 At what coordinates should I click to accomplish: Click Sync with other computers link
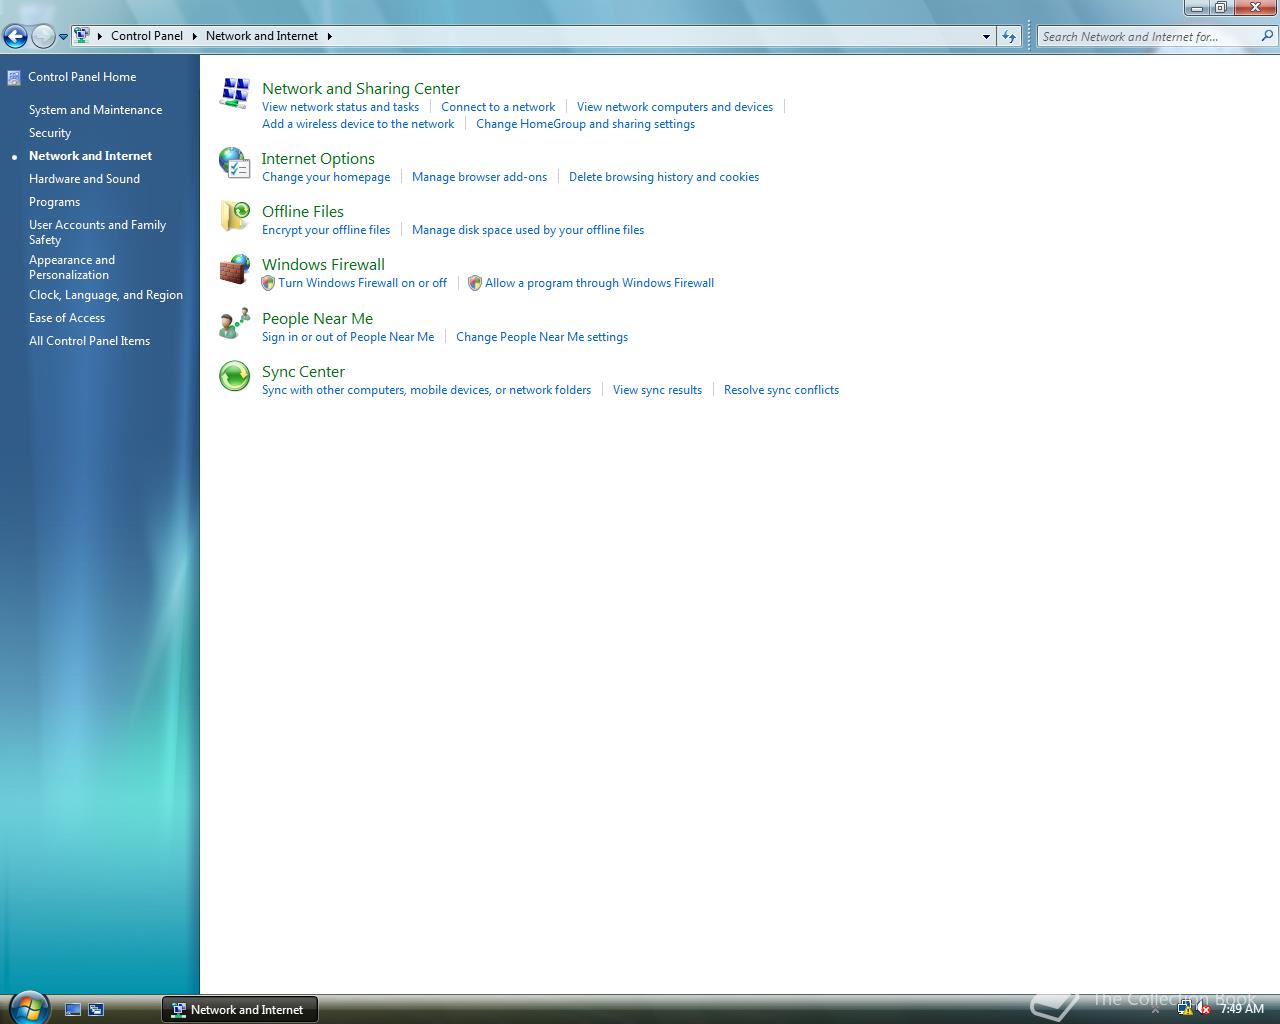pyautogui.click(x=426, y=390)
